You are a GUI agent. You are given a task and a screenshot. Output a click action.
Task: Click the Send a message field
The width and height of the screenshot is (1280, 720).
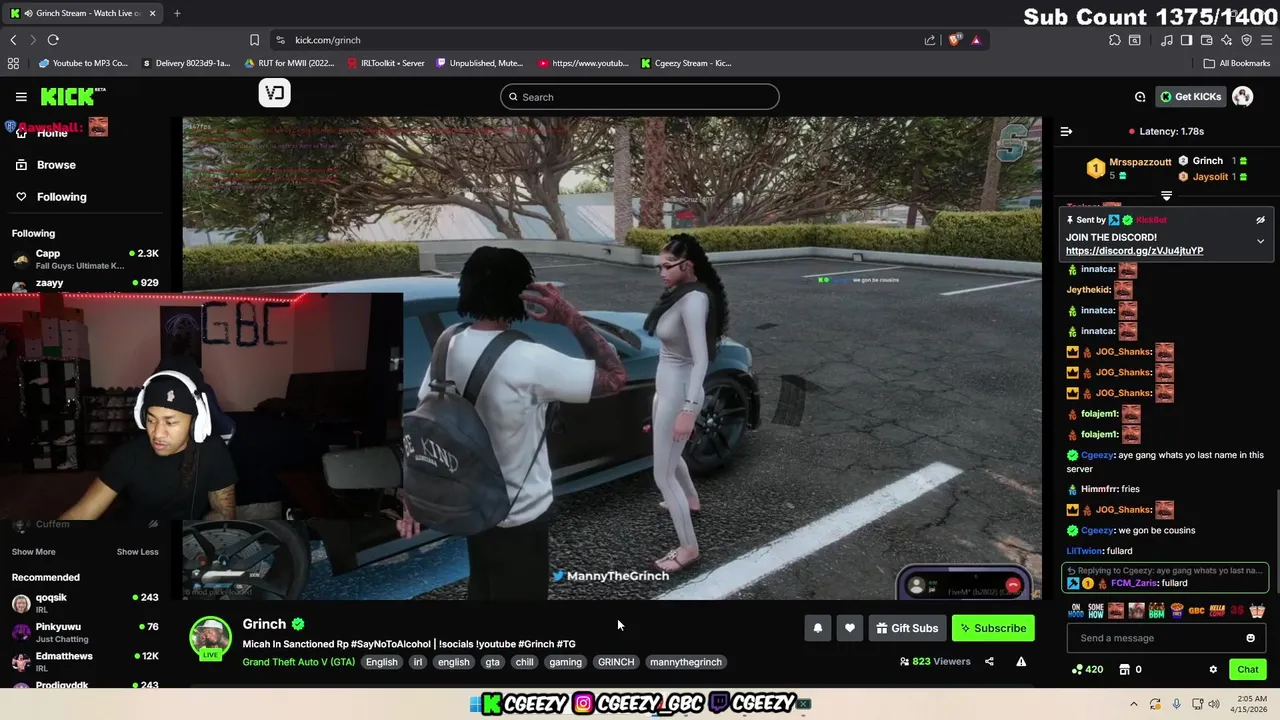click(1167, 638)
